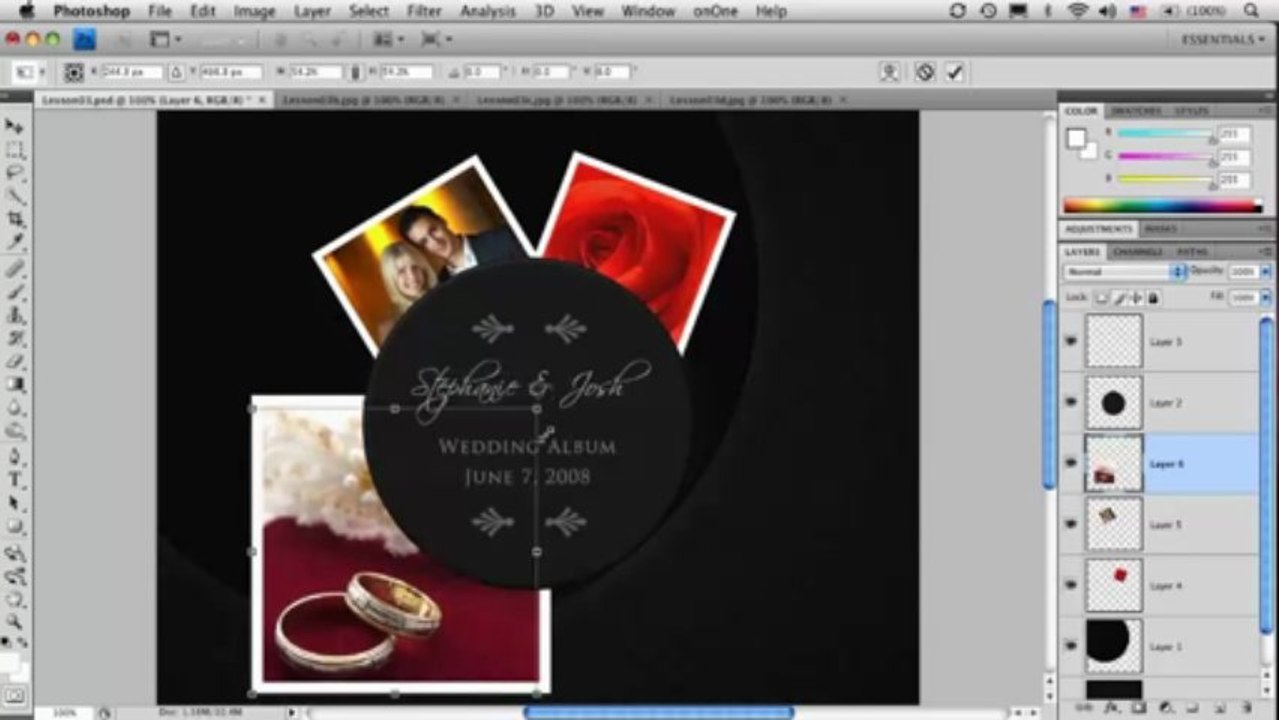
Task: Open the Opacity dropdown arrow
Action: (x=1266, y=272)
